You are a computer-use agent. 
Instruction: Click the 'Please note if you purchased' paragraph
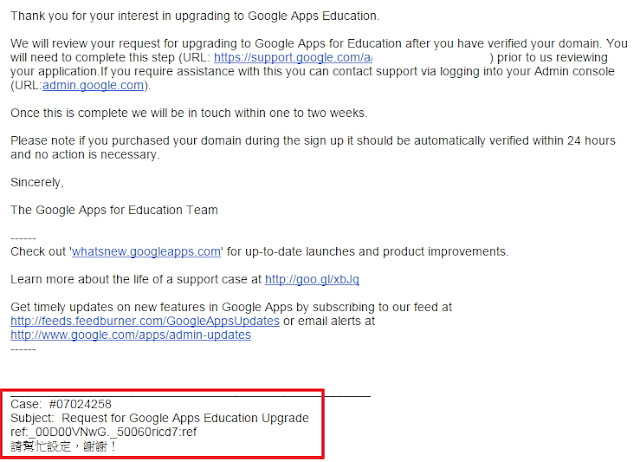(313, 147)
